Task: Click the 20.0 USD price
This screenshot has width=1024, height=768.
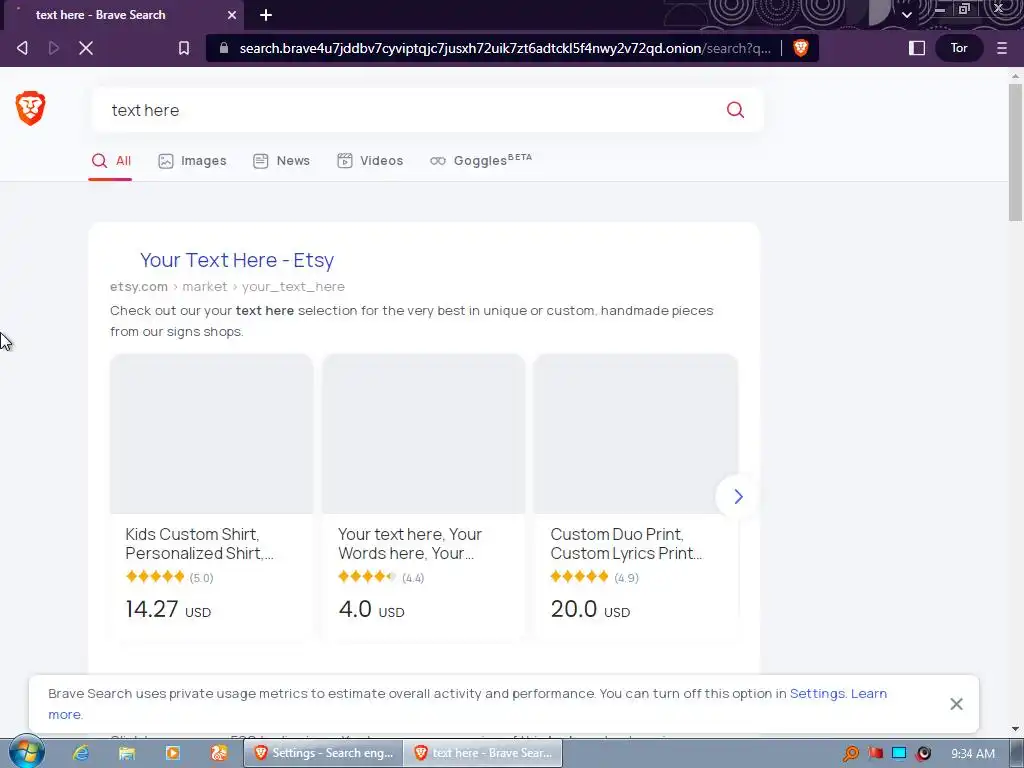Action: (590, 609)
